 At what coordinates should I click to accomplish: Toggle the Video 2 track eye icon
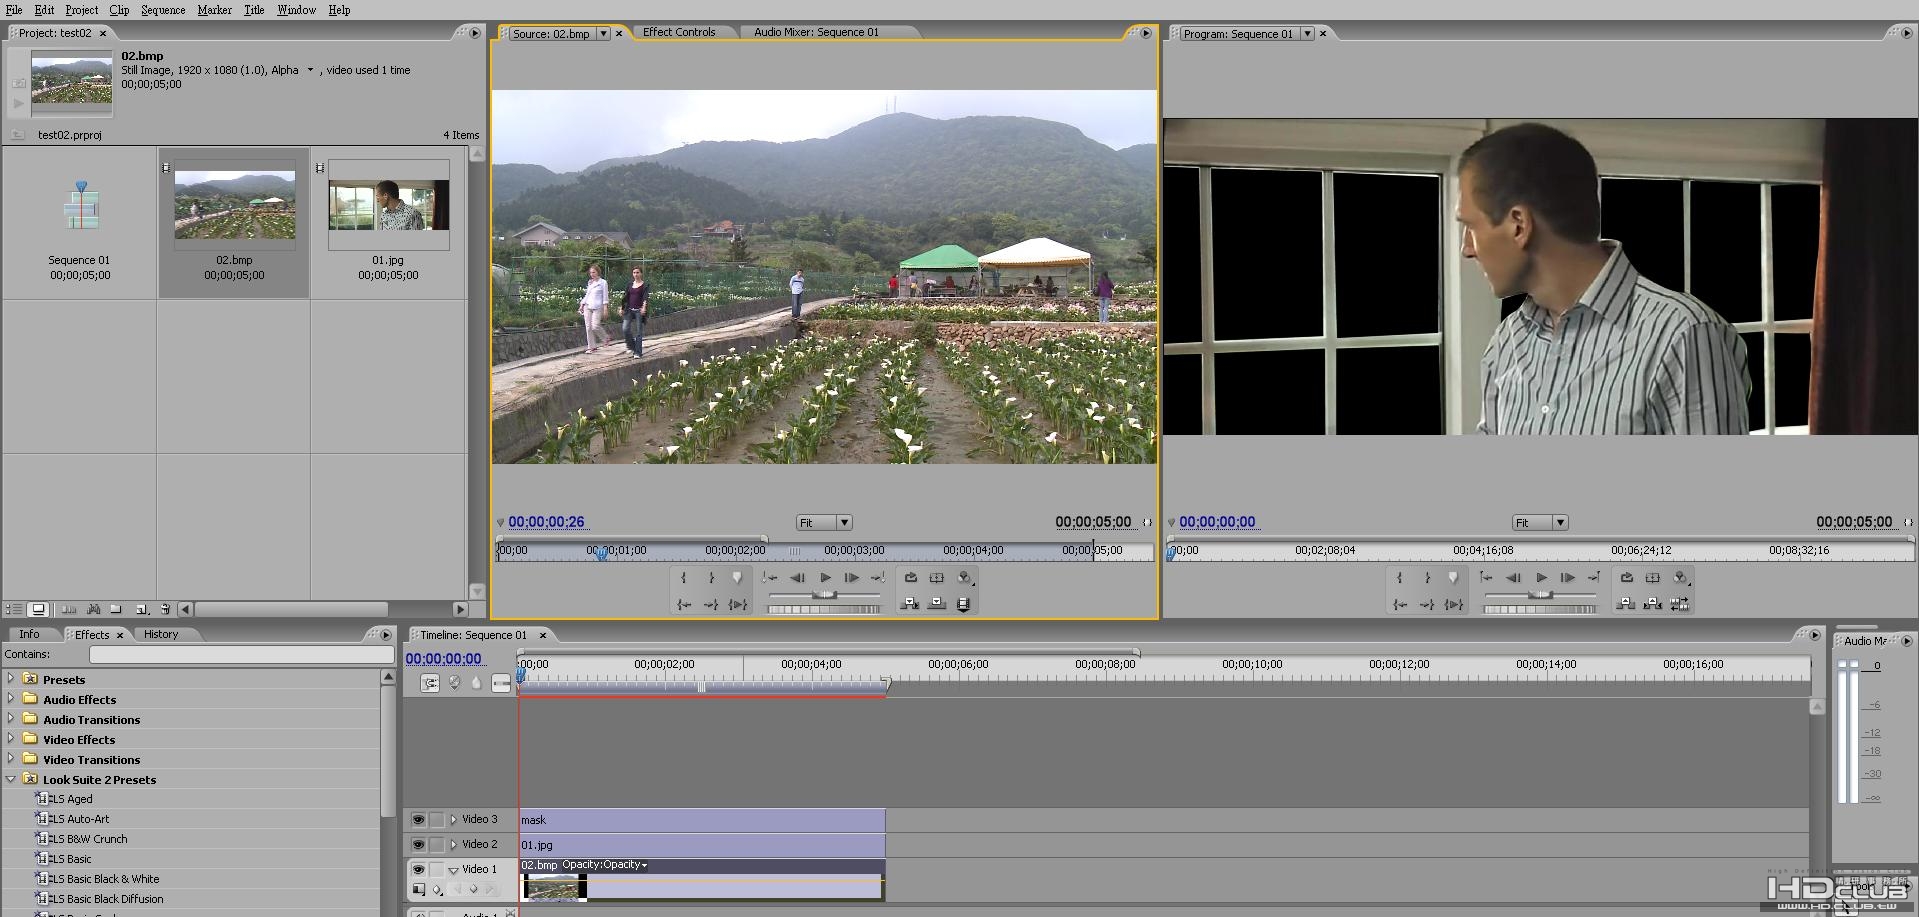pyautogui.click(x=418, y=845)
